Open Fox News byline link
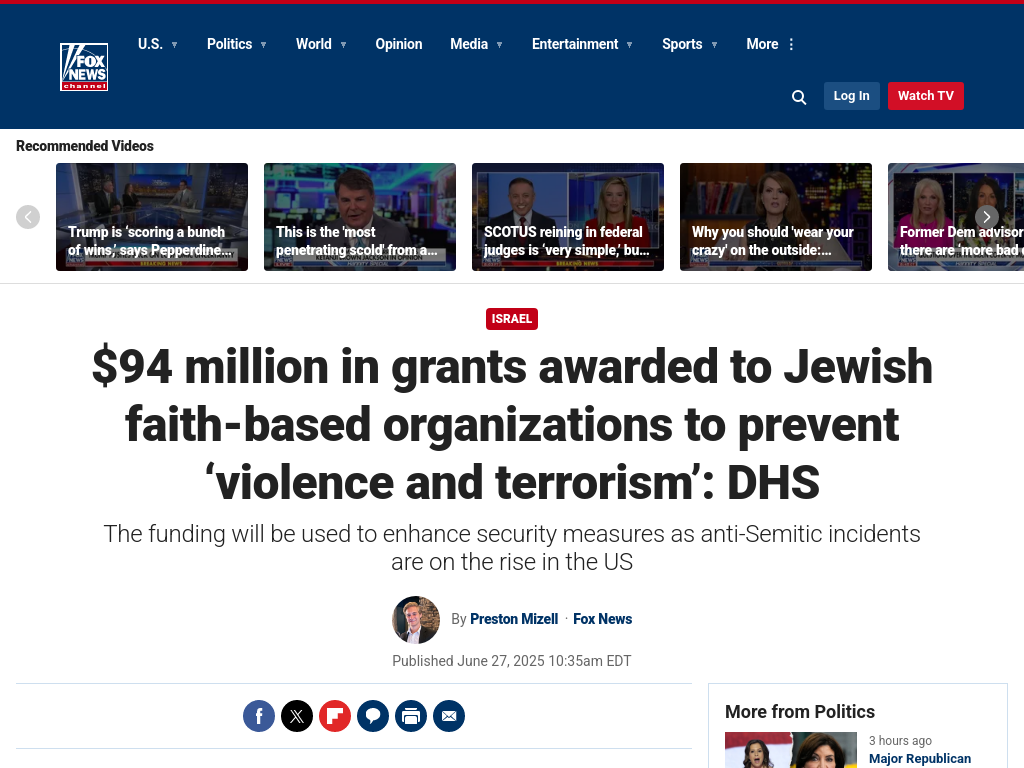 (602, 619)
